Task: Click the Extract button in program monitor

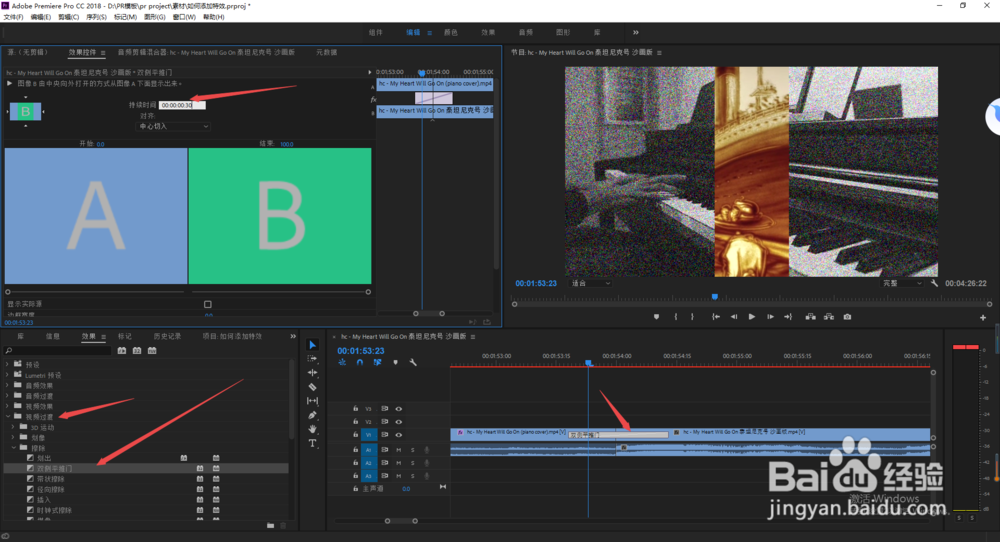Action: pos(828,317)
